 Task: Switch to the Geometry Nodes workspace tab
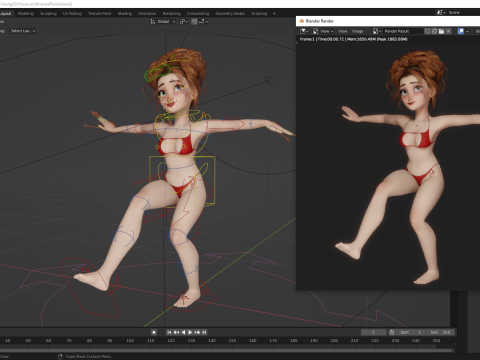pyautogui.click(x=230, y=13)
